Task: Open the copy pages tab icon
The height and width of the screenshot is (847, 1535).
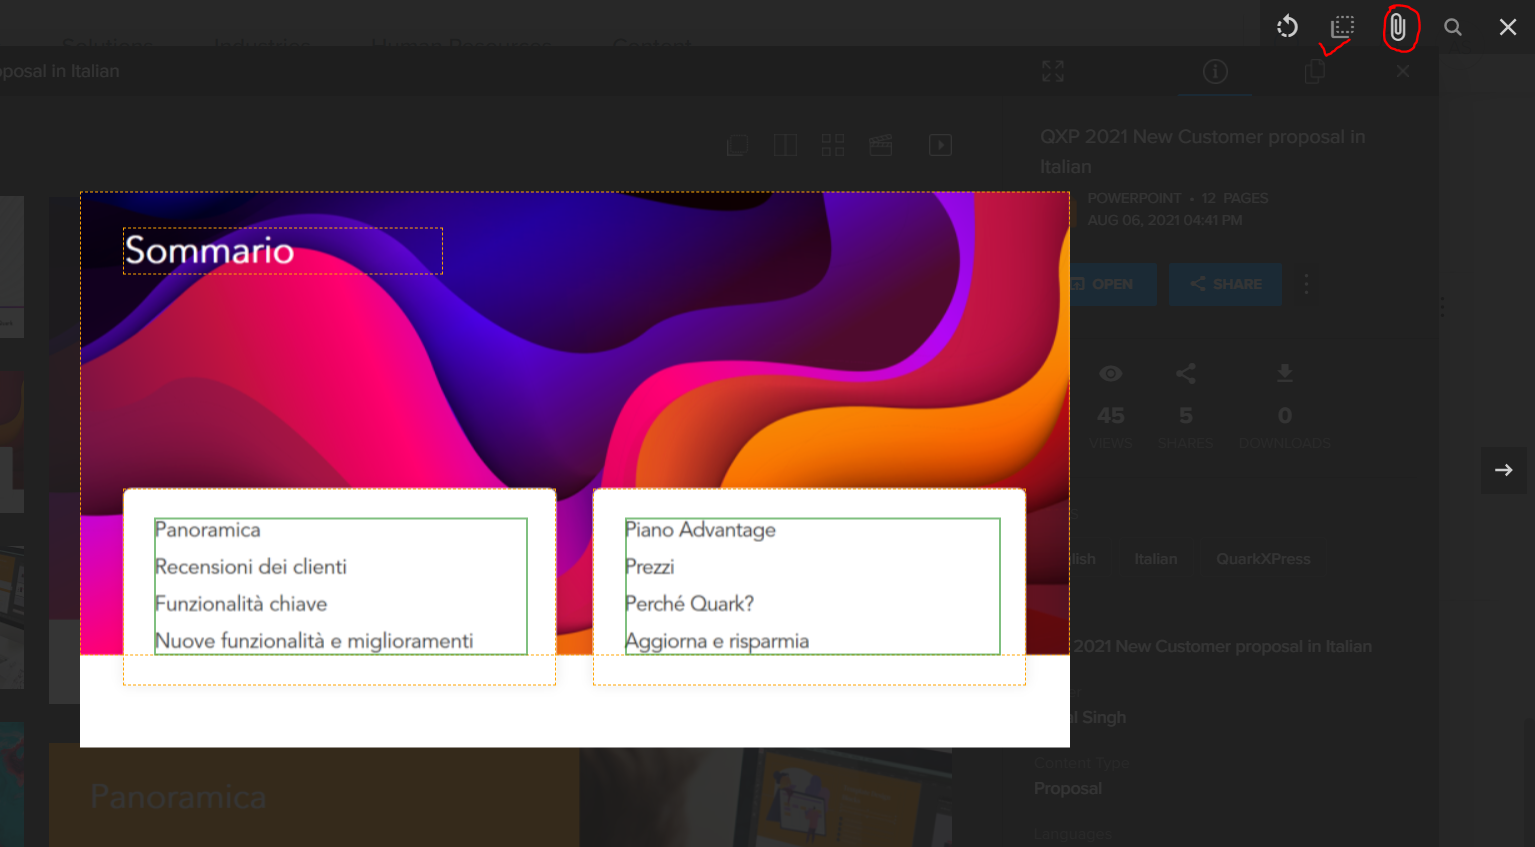Action: pos(1315,71)
